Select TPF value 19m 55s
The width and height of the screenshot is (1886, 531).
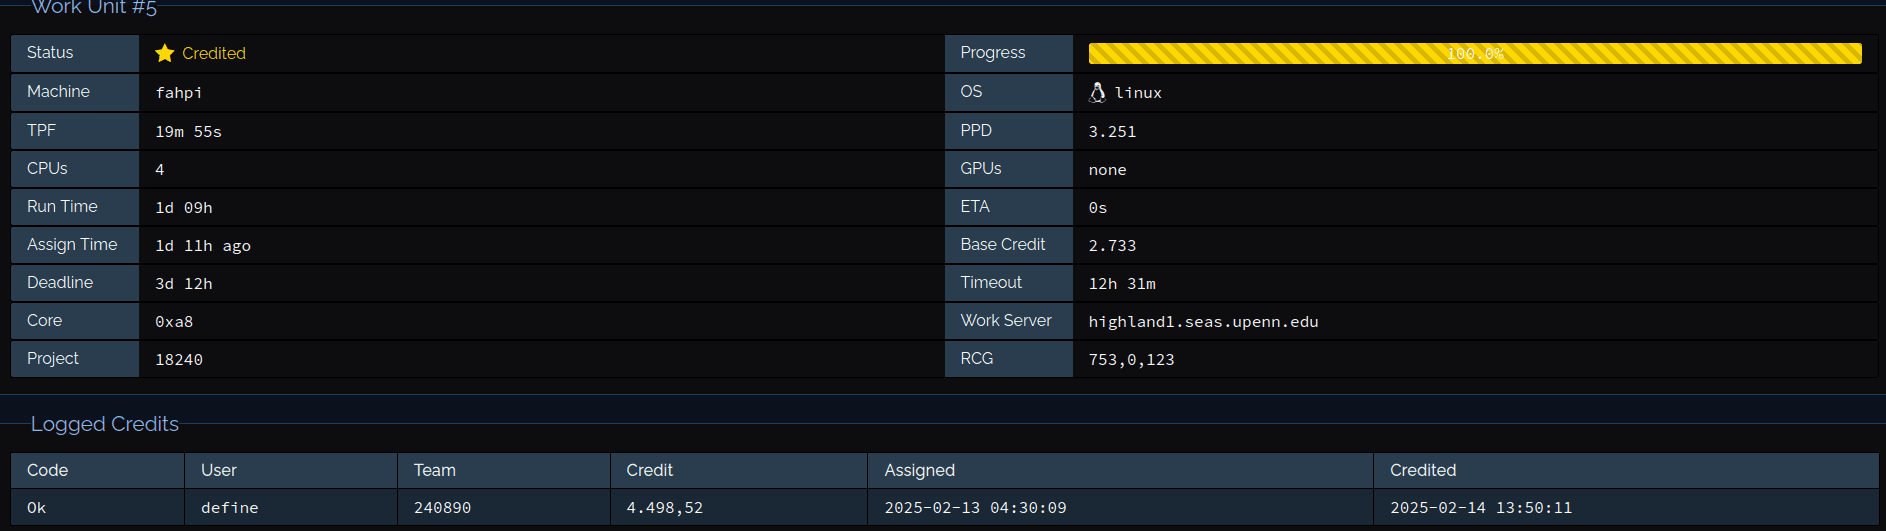(x=188, y=131)
